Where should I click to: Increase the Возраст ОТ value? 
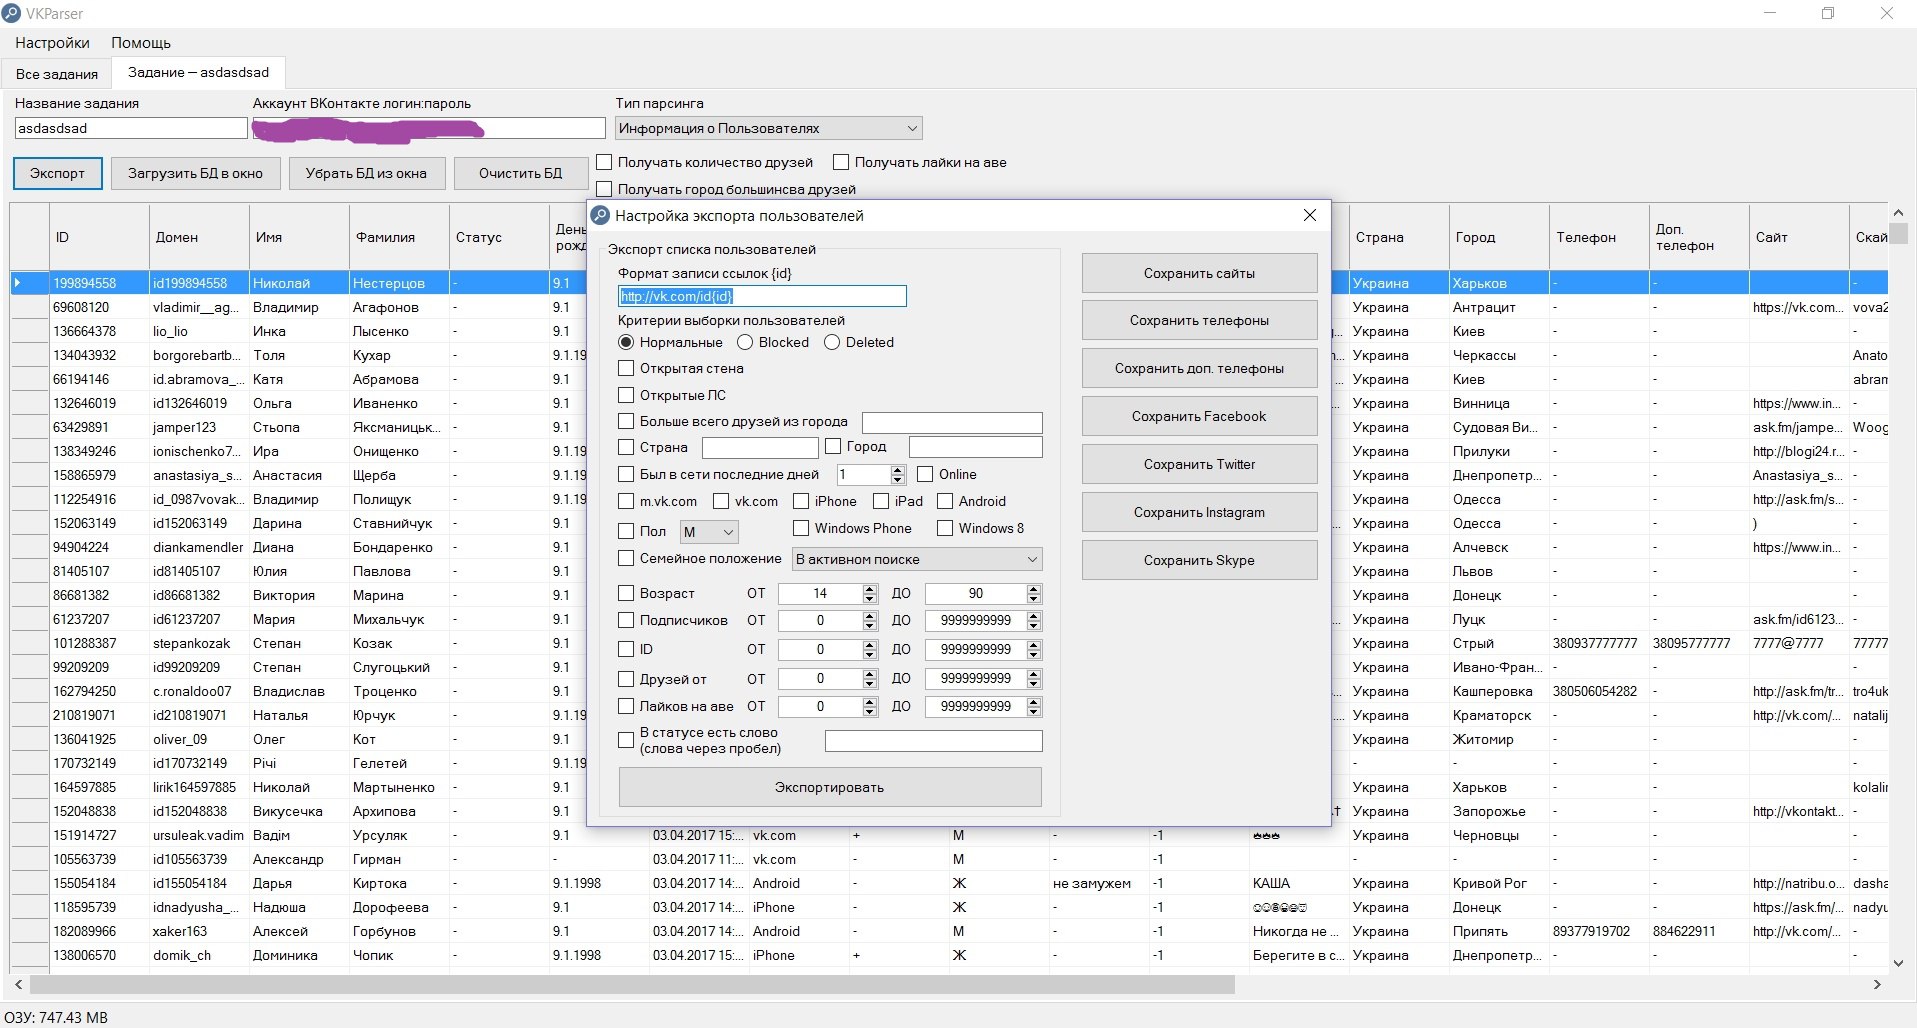pyautogui.click(x=870, y=589)
